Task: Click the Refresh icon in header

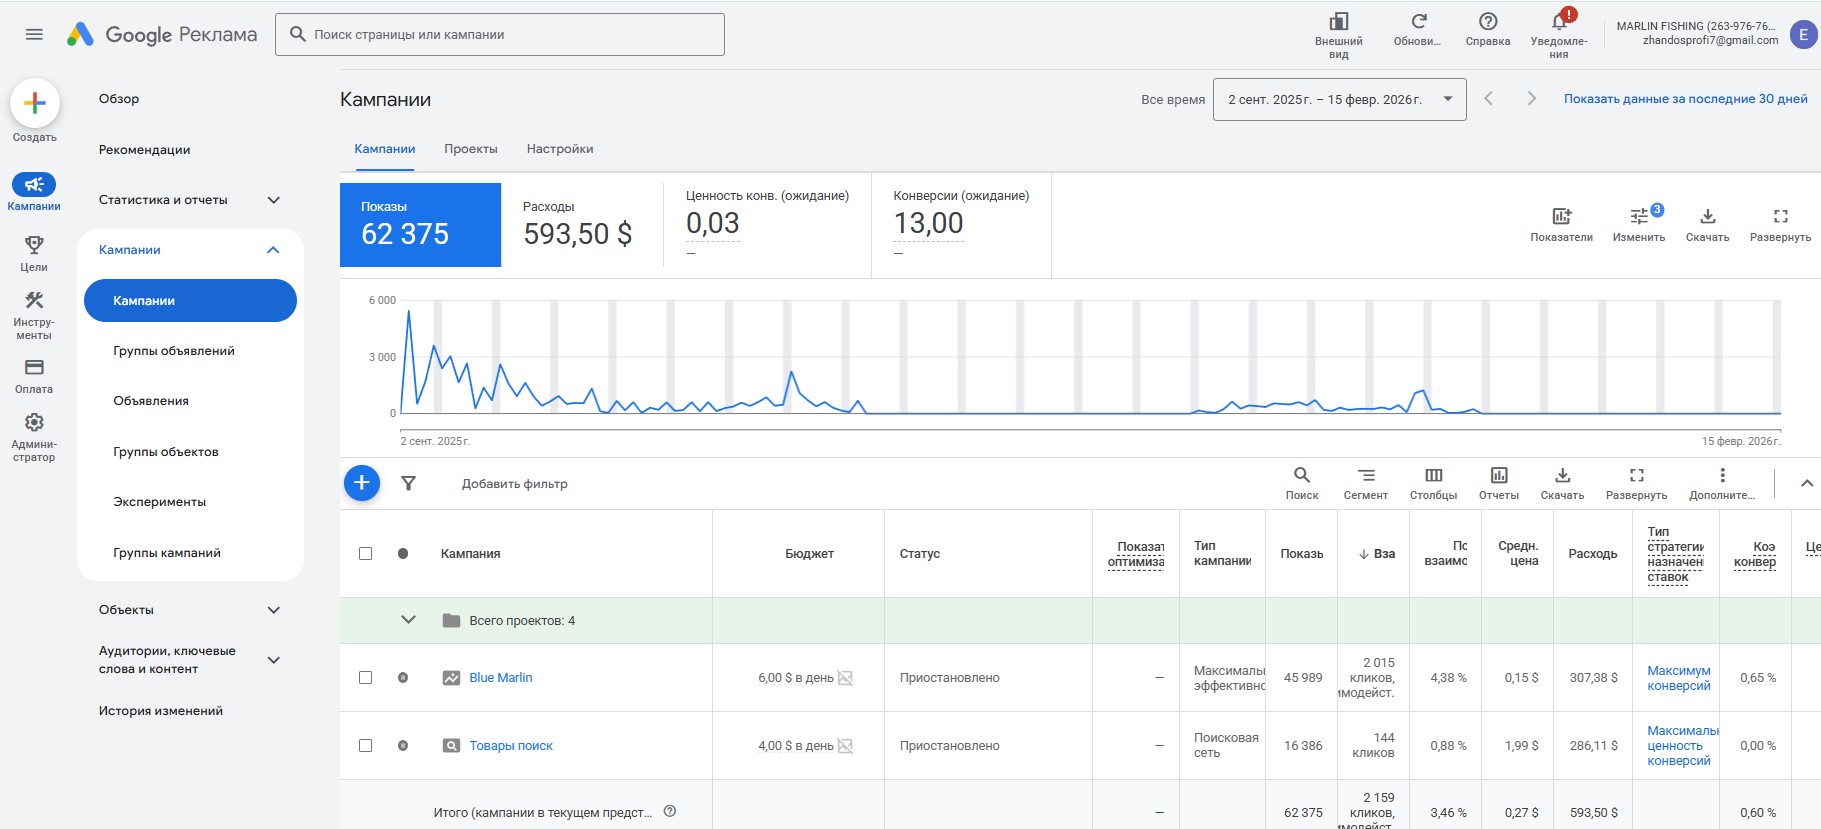Action: pos(1418,22)
